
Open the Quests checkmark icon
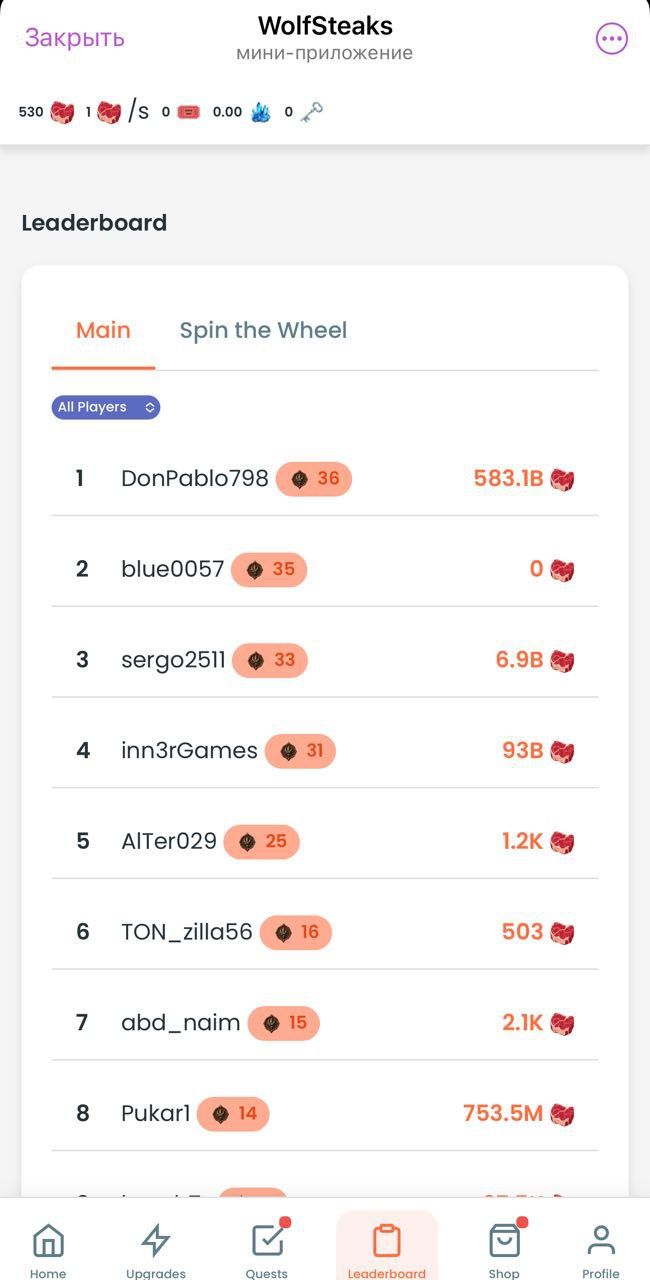pos(267,1241)
